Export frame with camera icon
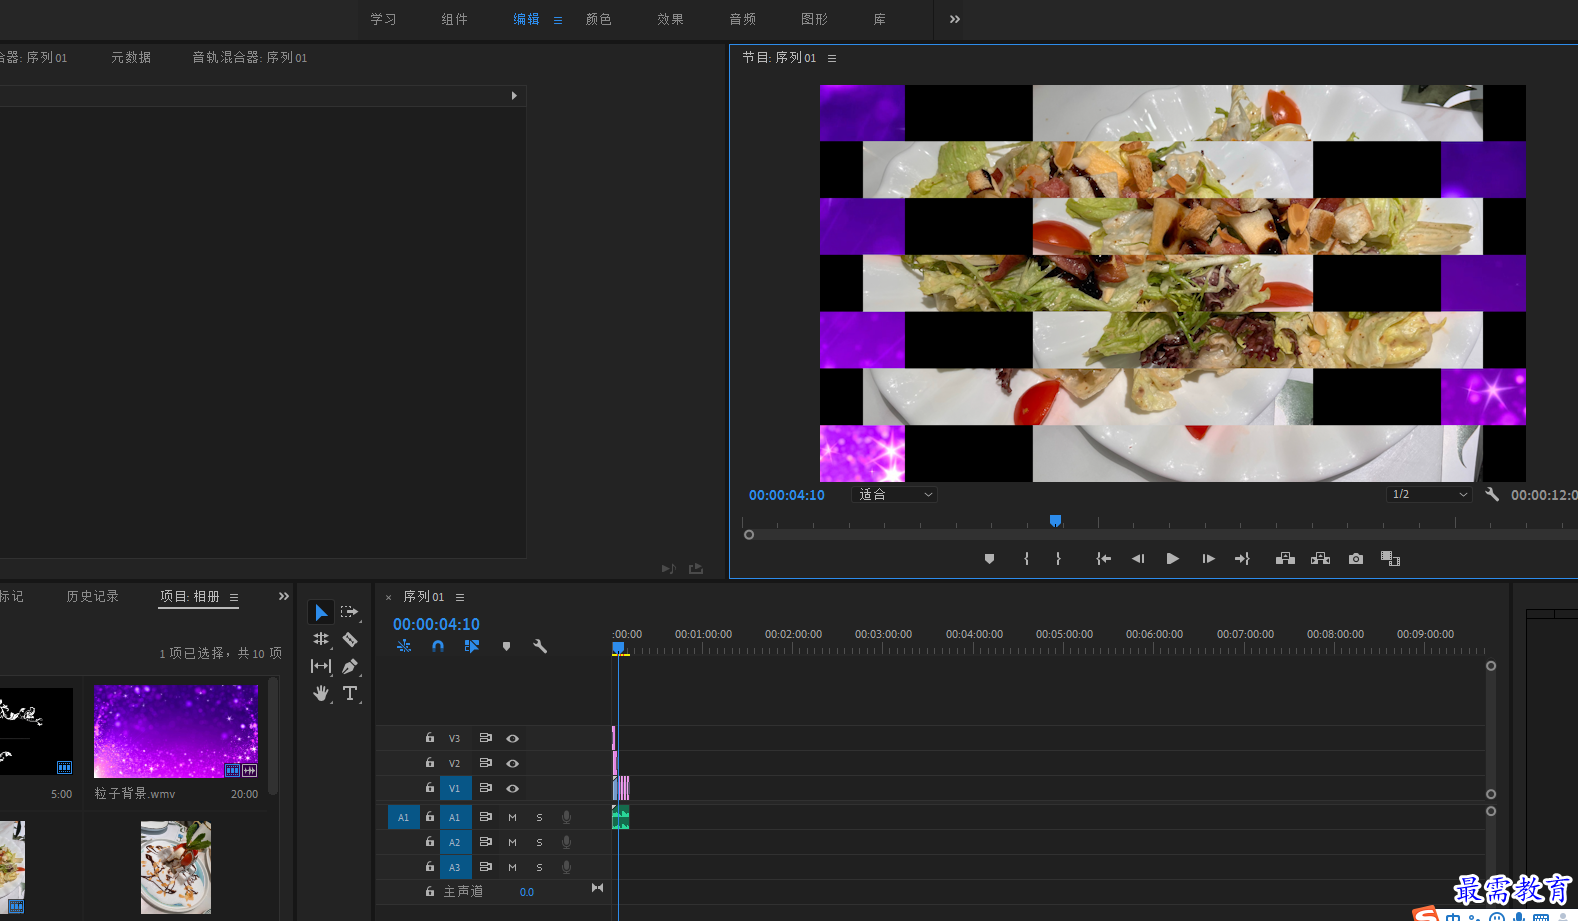 (1356, 559)
